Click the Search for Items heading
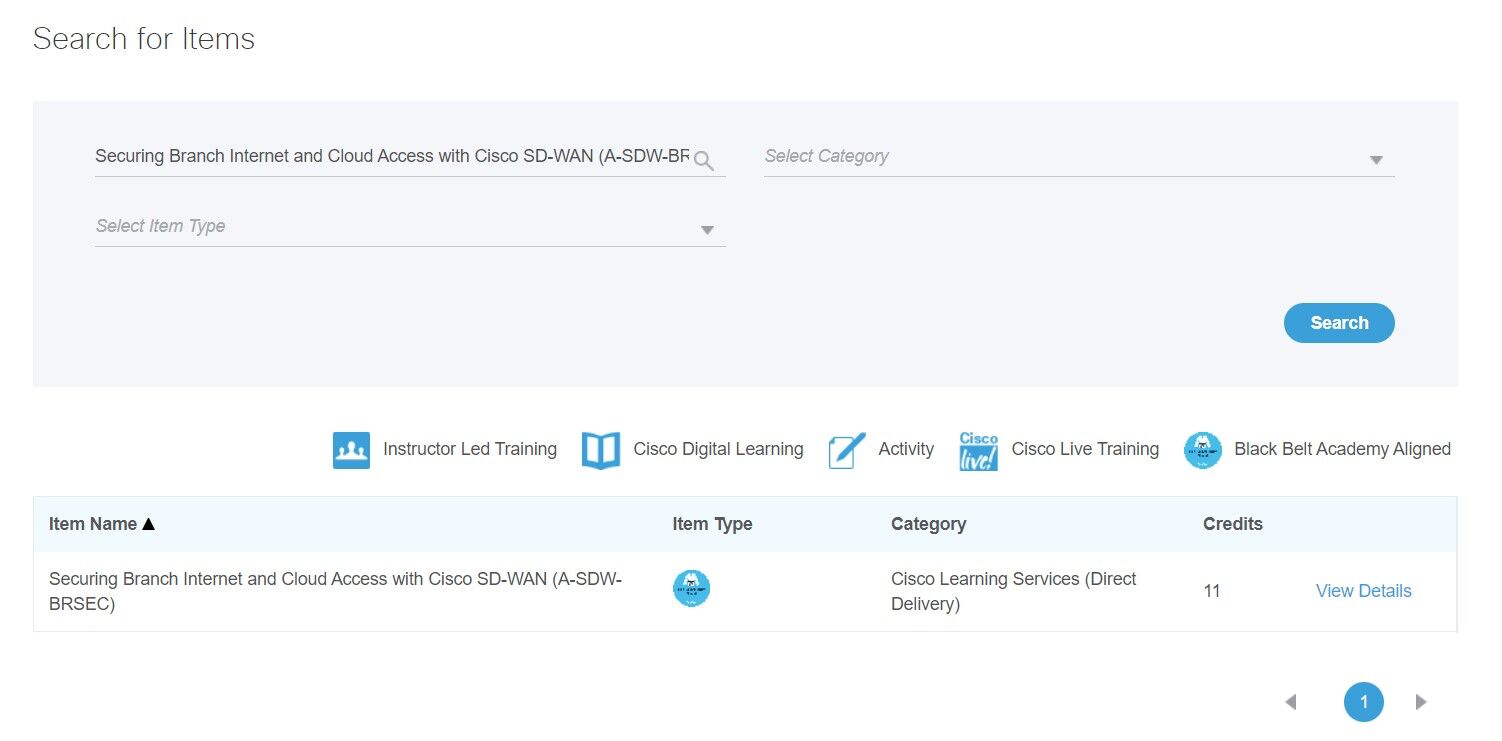The width and height of the screenshot is (1502, 741). 144,39
